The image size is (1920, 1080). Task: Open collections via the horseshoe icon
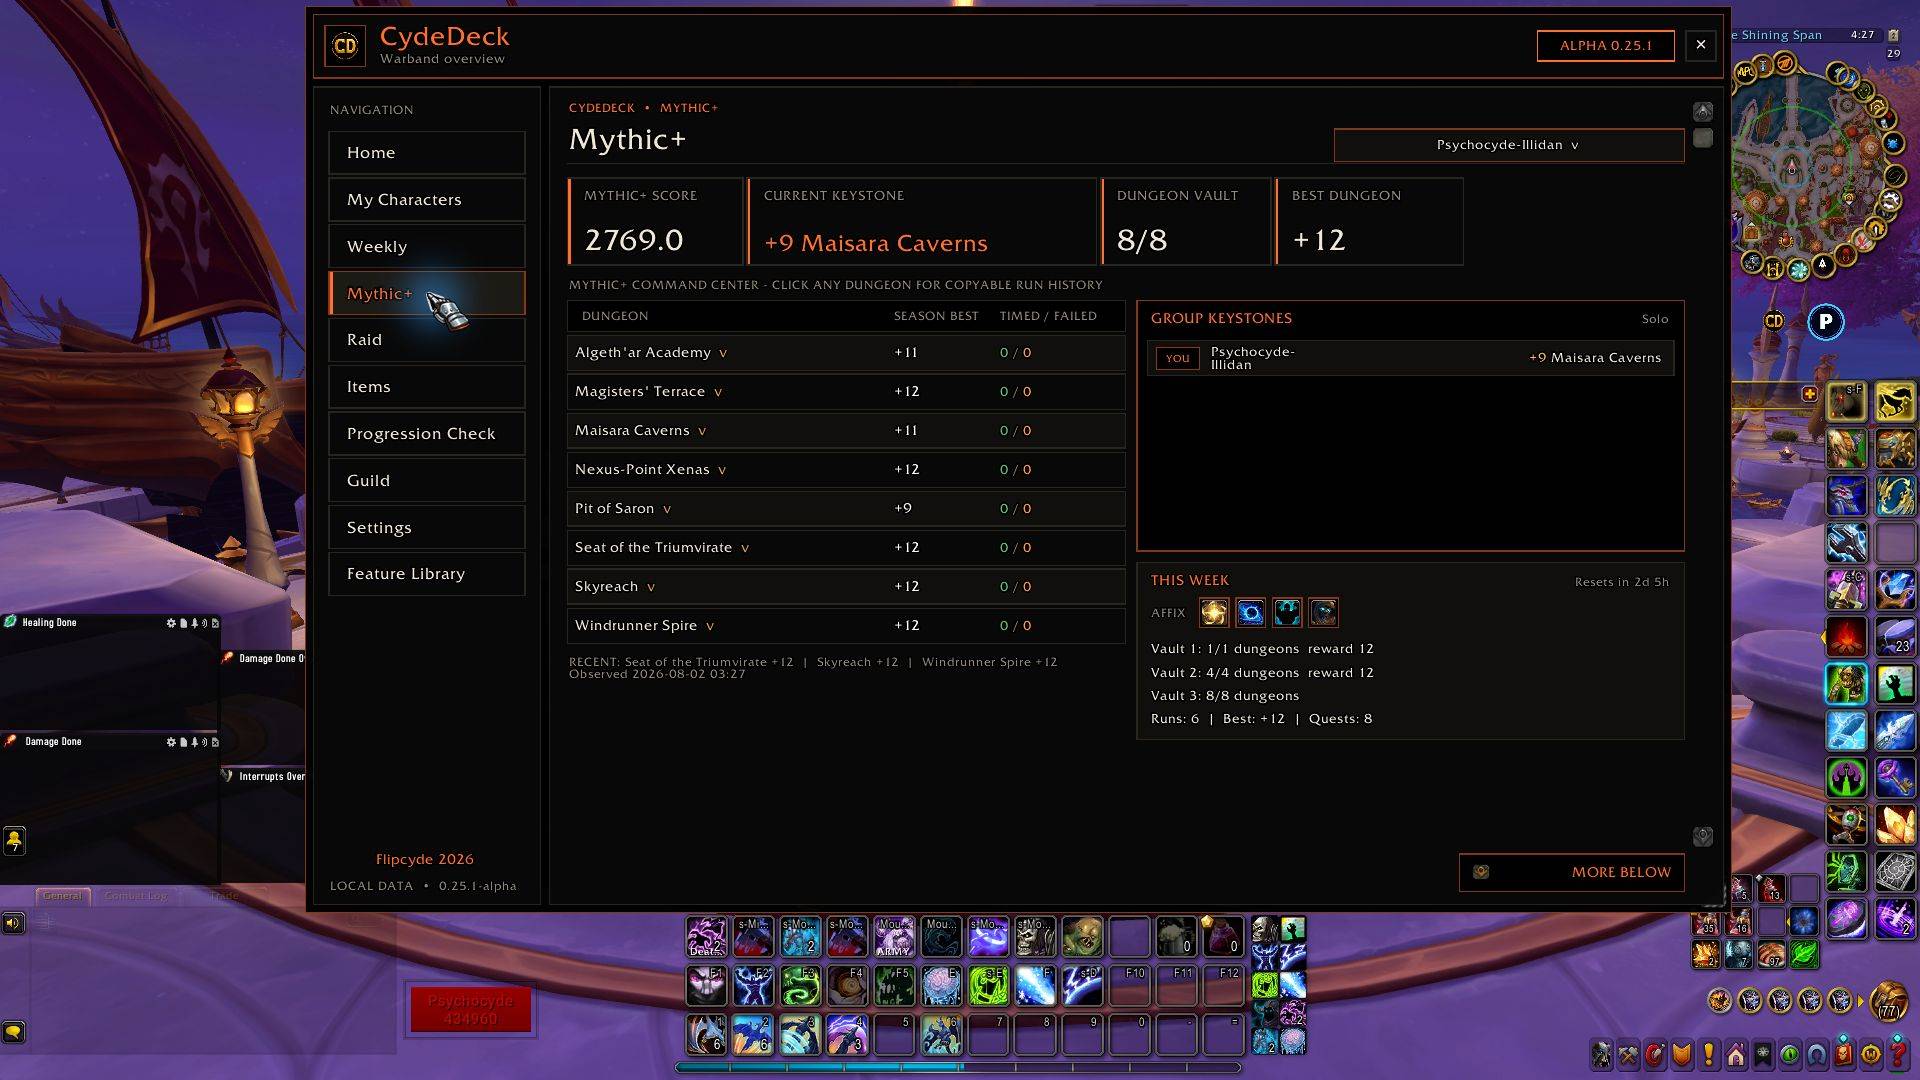point(1817,1054)
